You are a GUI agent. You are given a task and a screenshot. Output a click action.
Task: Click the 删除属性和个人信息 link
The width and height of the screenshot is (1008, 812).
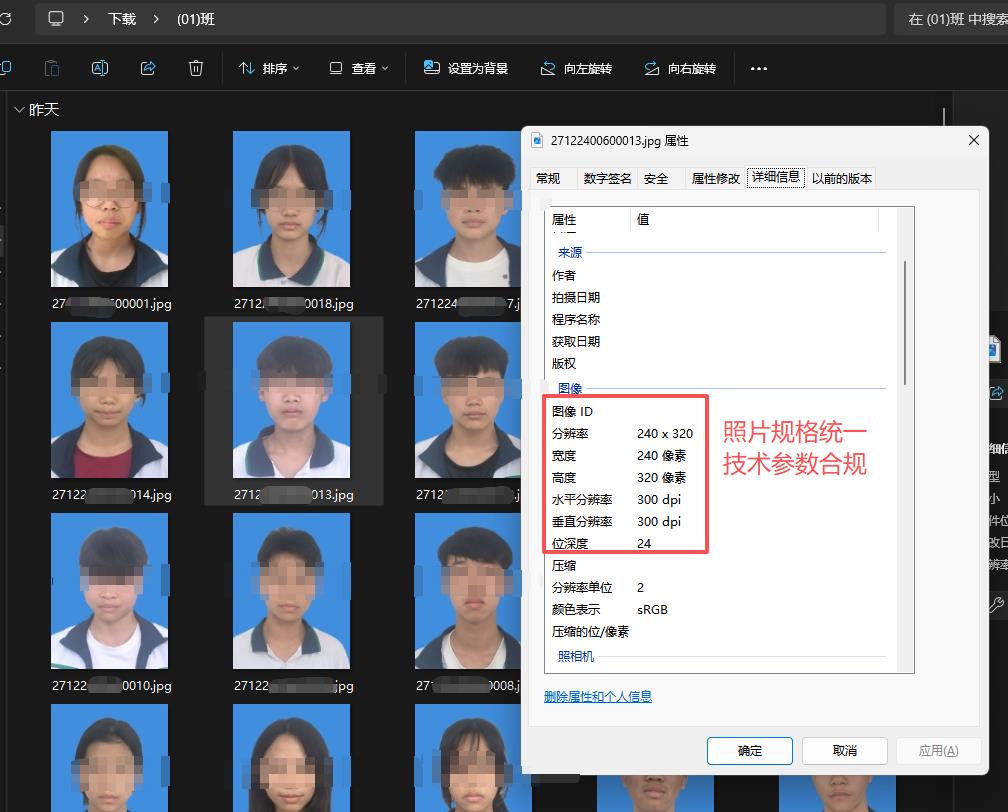[x=597, y=696]
